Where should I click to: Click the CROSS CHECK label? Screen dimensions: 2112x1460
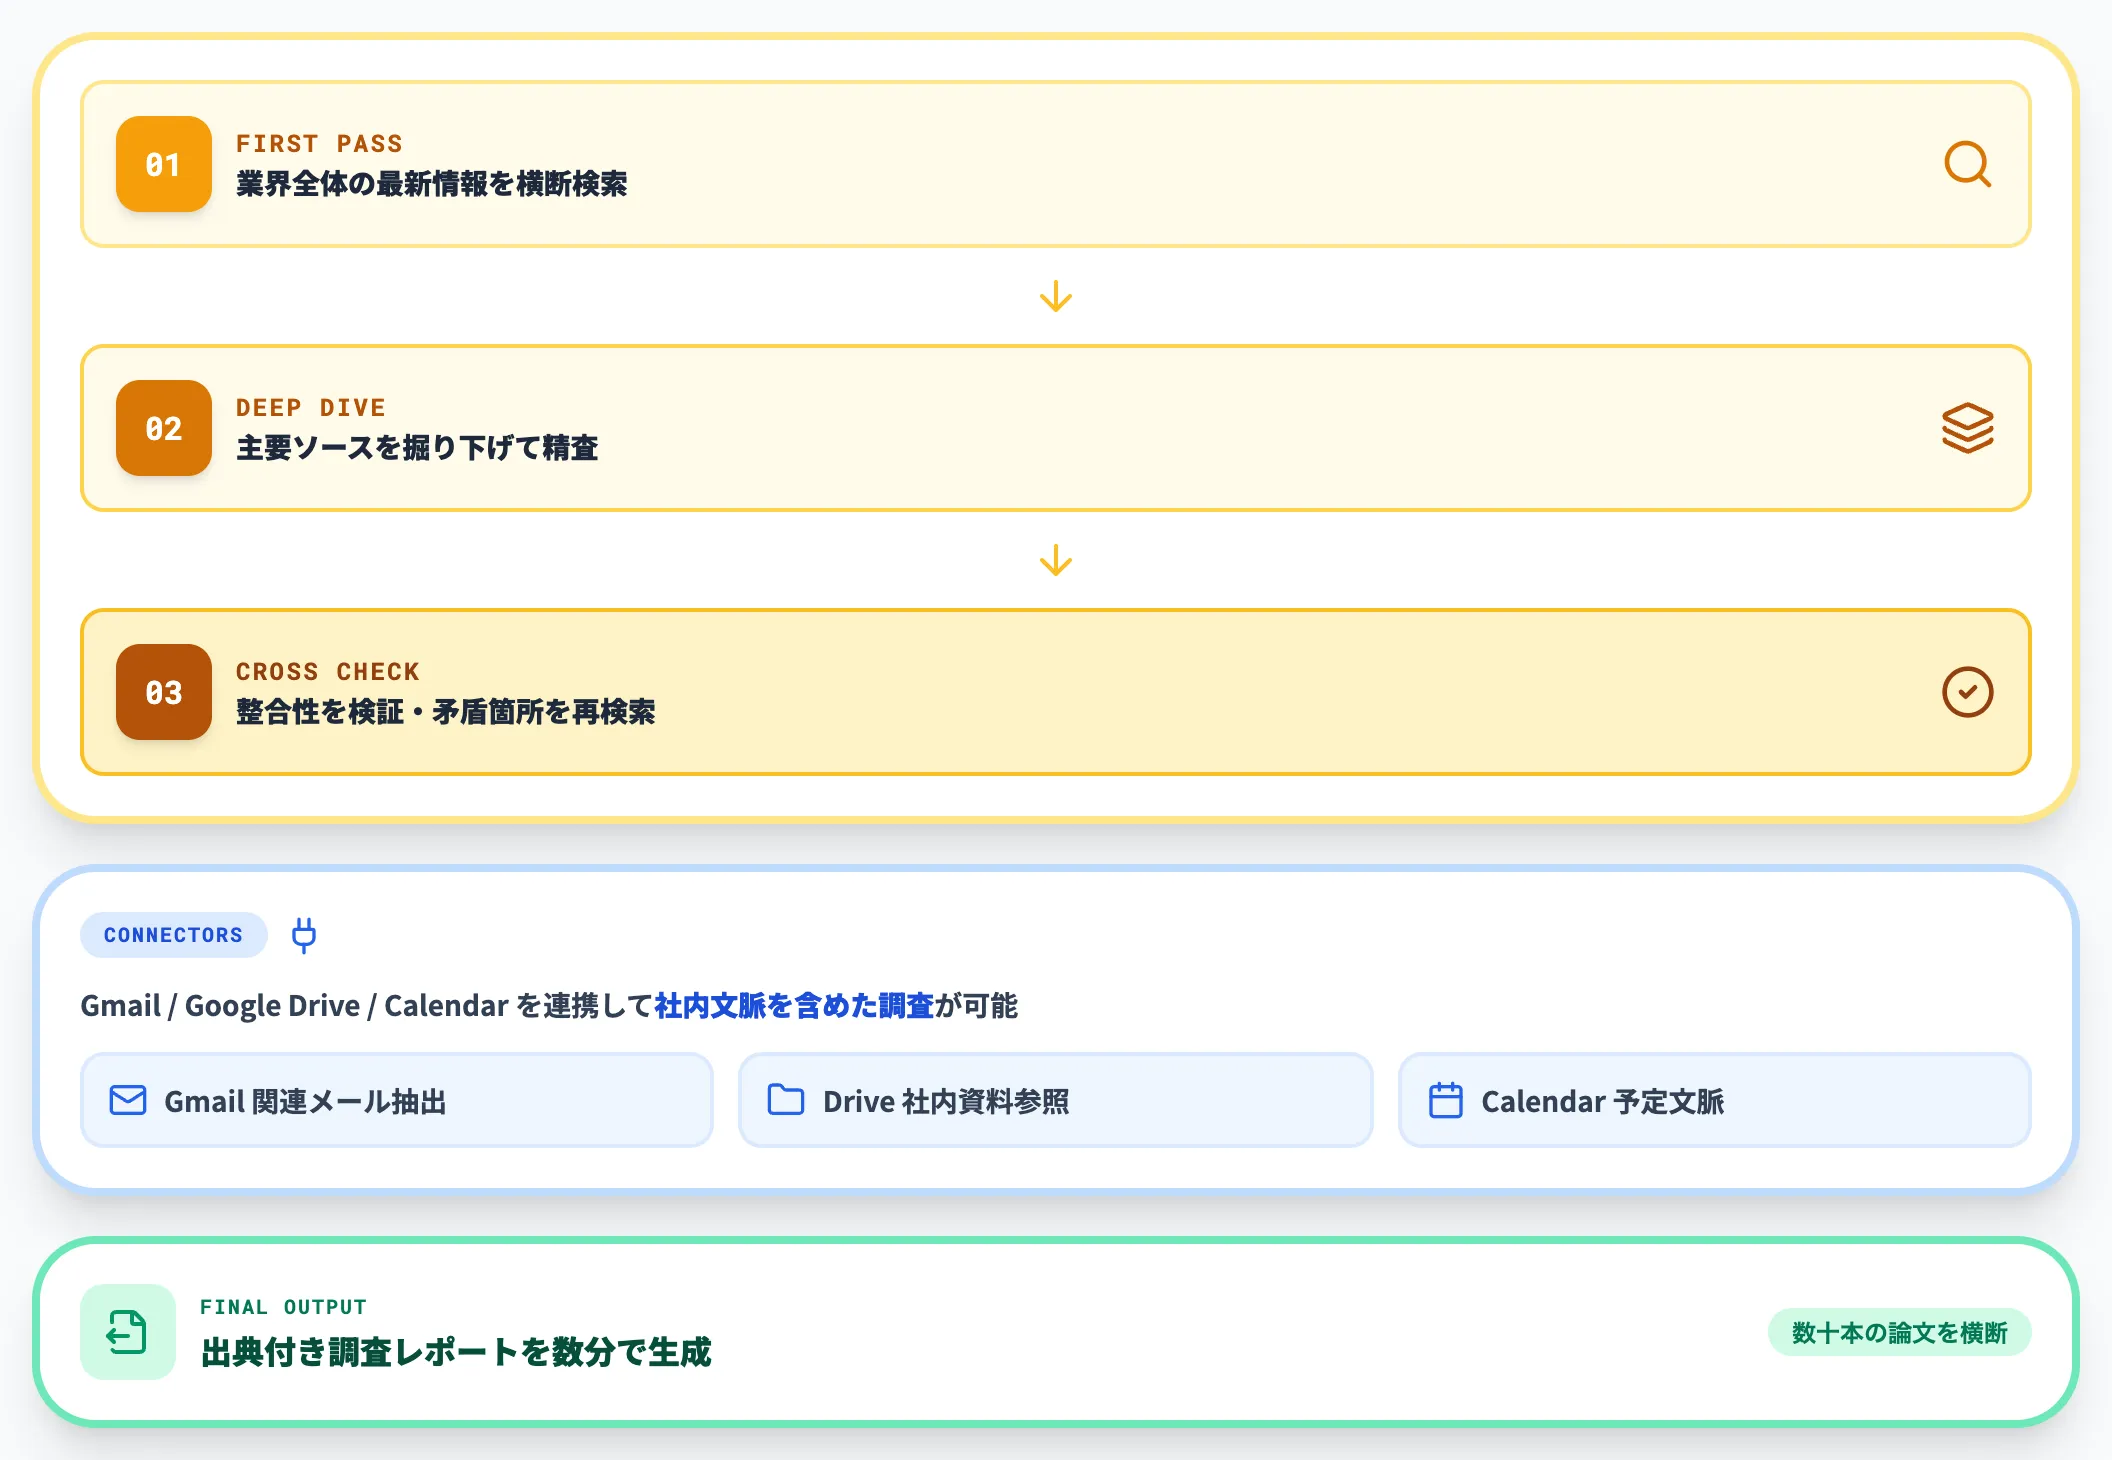328,672
